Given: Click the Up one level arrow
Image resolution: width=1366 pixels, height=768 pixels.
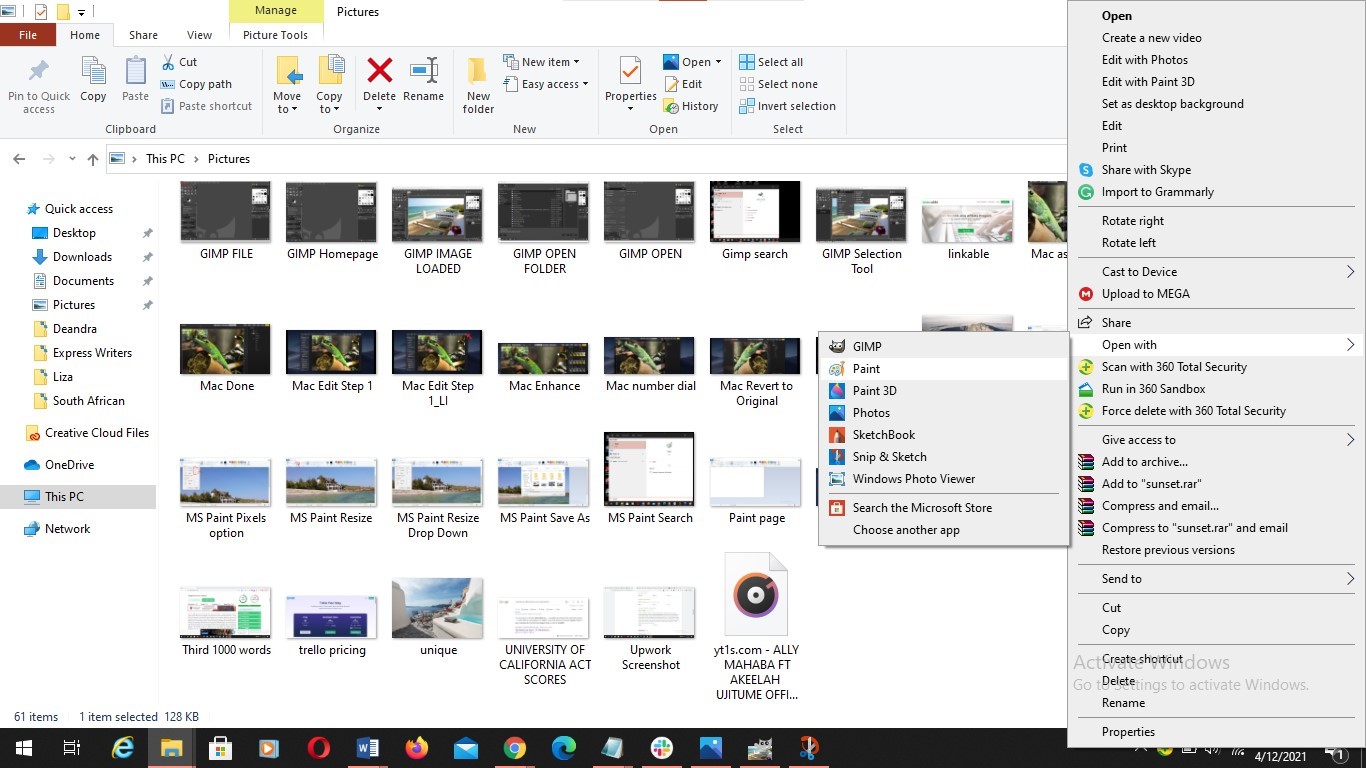Looking at the screenshot, I should [x=93, y=159].
